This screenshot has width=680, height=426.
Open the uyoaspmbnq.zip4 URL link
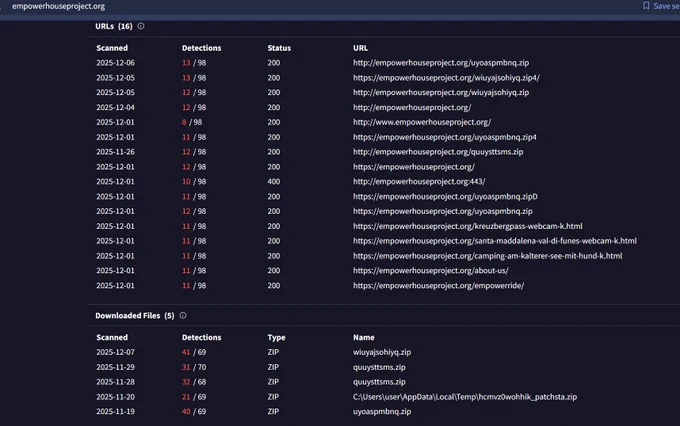(x=445, y=137)
